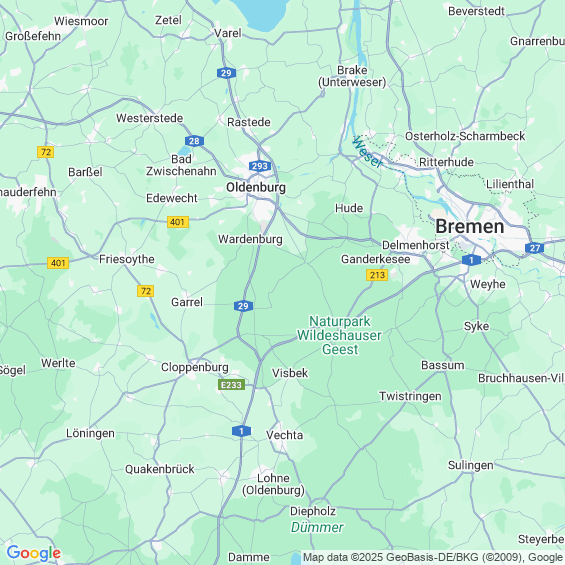Open the Google logo link
This screenshot has width=565, height=565.
coord(34,553)
